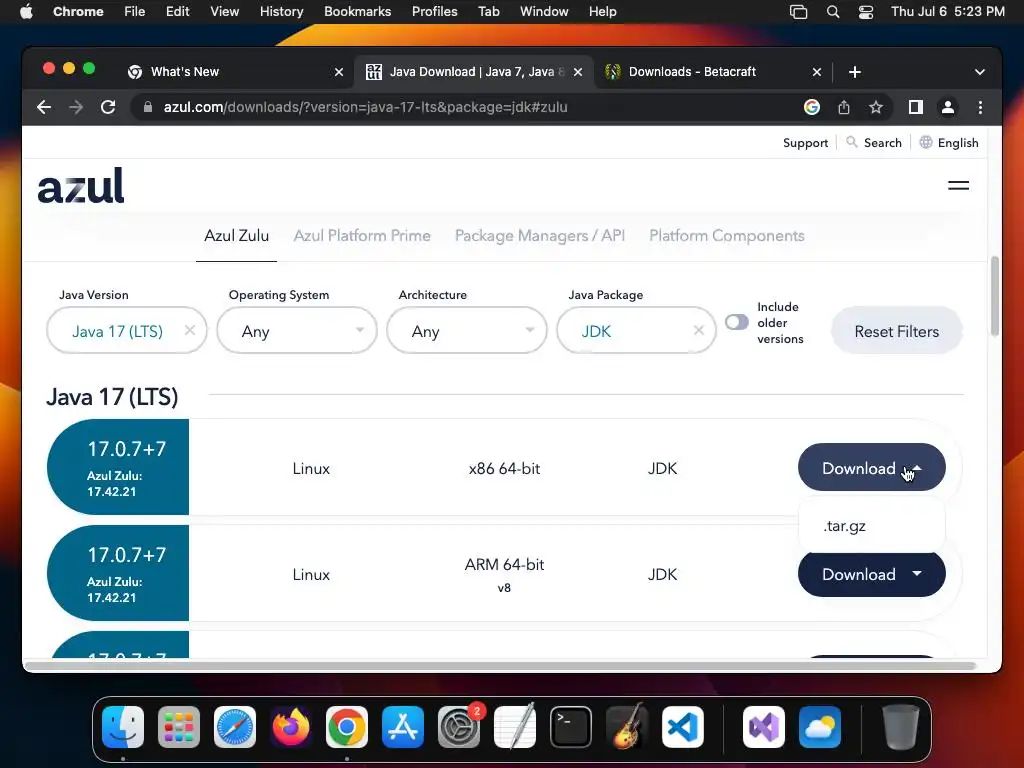
Task: Launch Safari from the dock
Action: (235, 727)
